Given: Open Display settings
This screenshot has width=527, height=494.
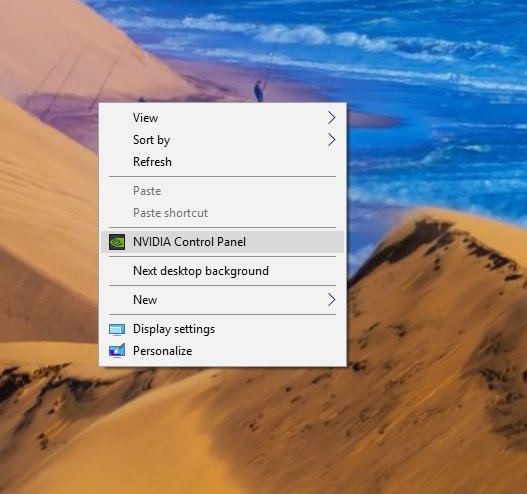Looking at the screenshot, I should (x=222, y=329).
